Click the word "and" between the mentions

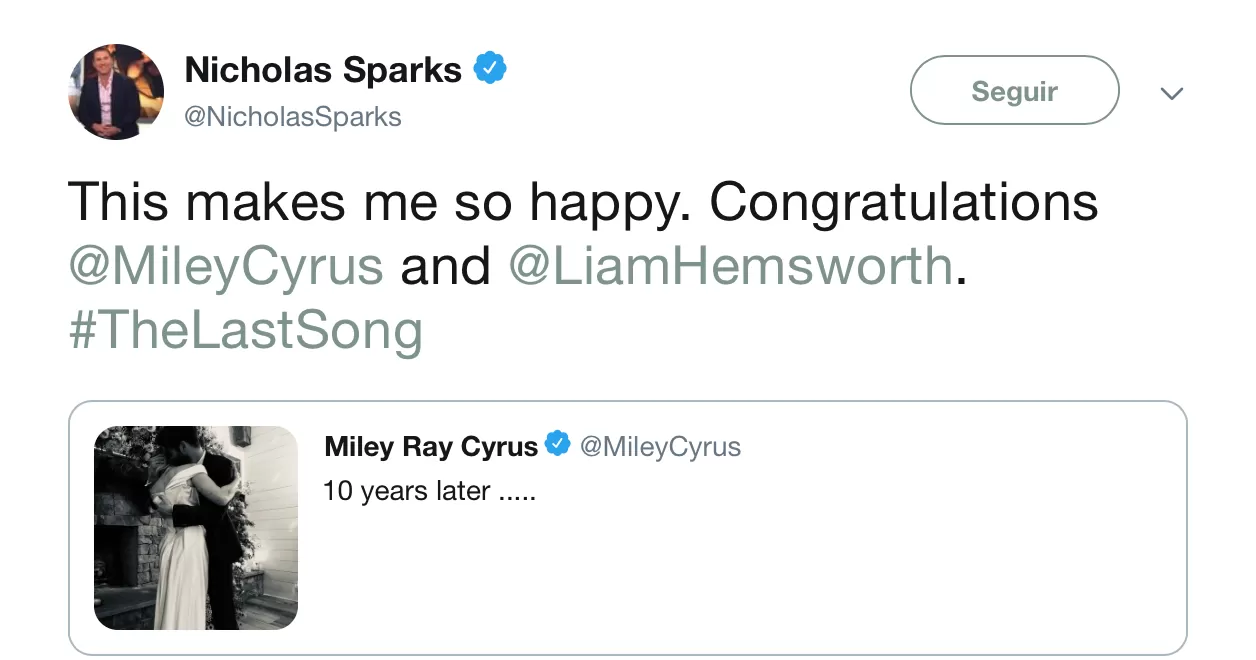click(x=445, y=266)
